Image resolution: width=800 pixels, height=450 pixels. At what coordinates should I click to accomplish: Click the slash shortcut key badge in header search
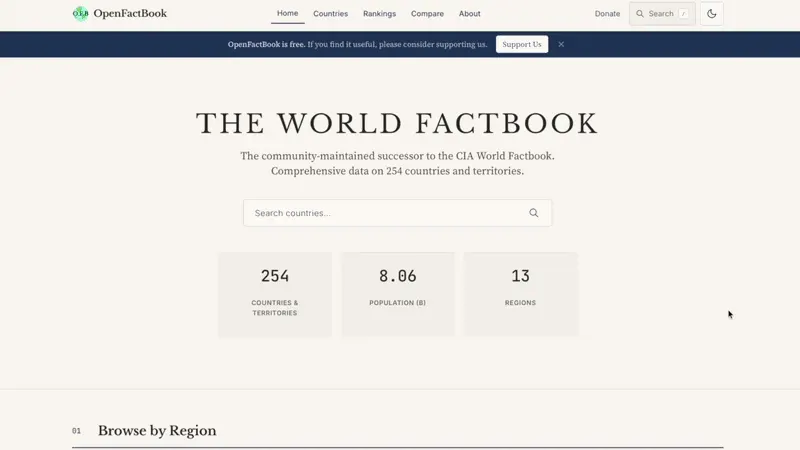point(683,14)
